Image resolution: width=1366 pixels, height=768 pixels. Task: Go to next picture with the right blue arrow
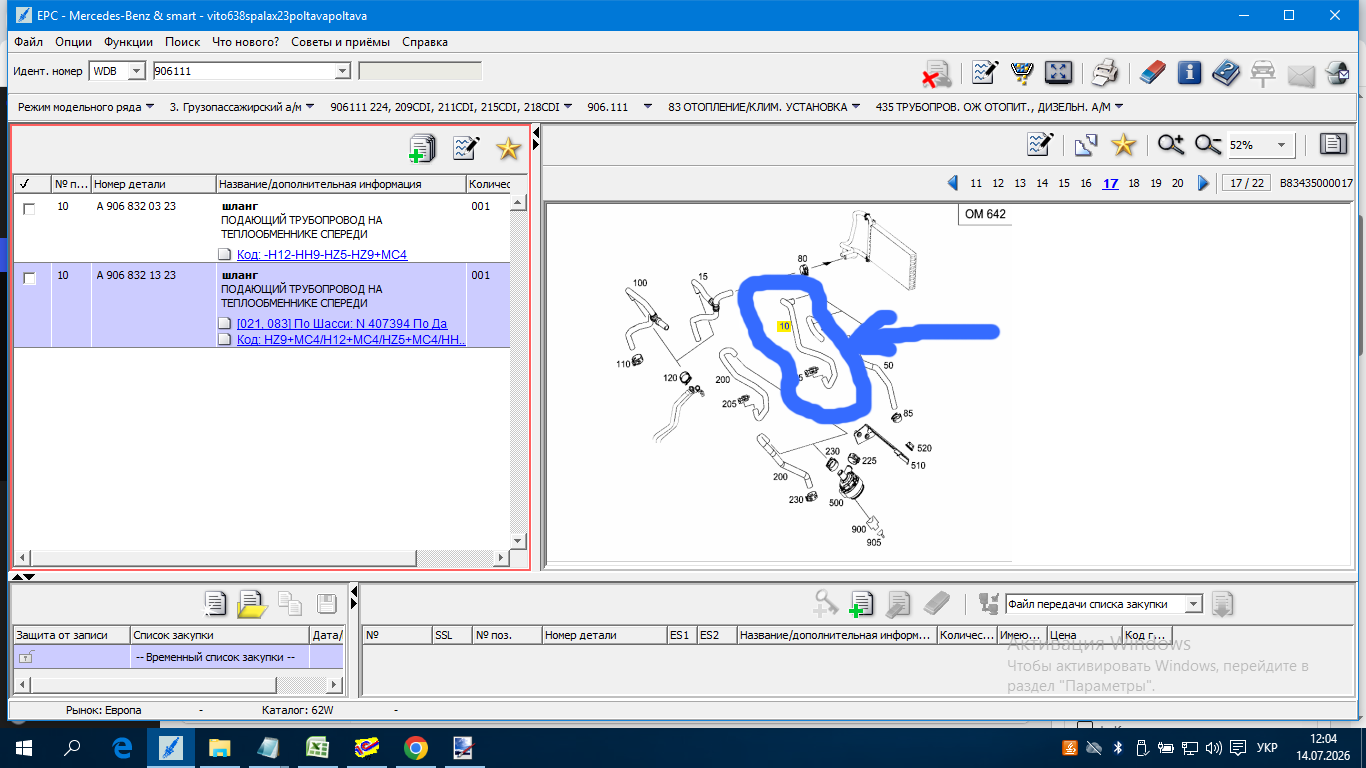click(1203, 183)
